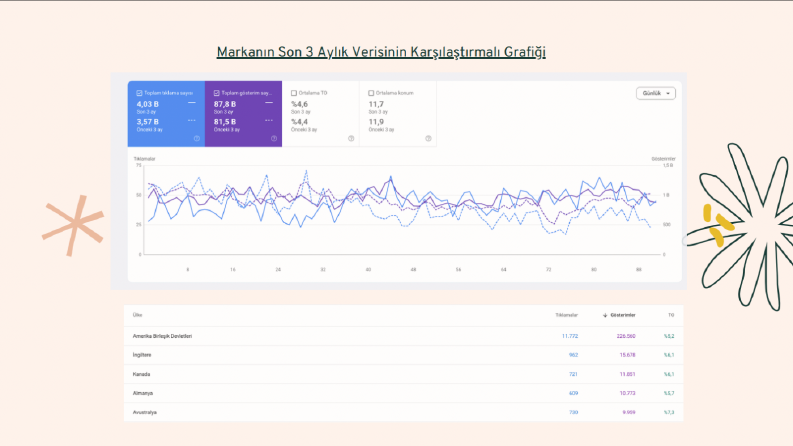Click the %4,6 average CTR value

coord(299,104)
